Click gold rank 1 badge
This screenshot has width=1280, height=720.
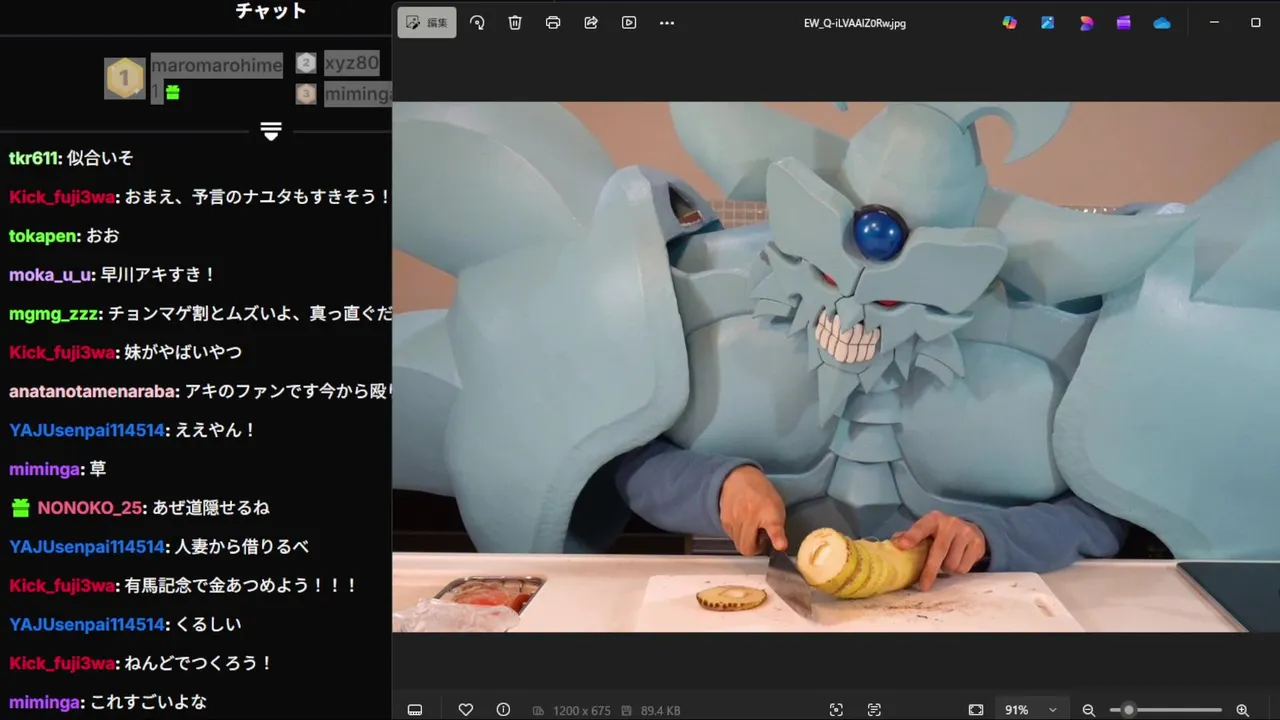pyautogui.click(x=125, y=77)
